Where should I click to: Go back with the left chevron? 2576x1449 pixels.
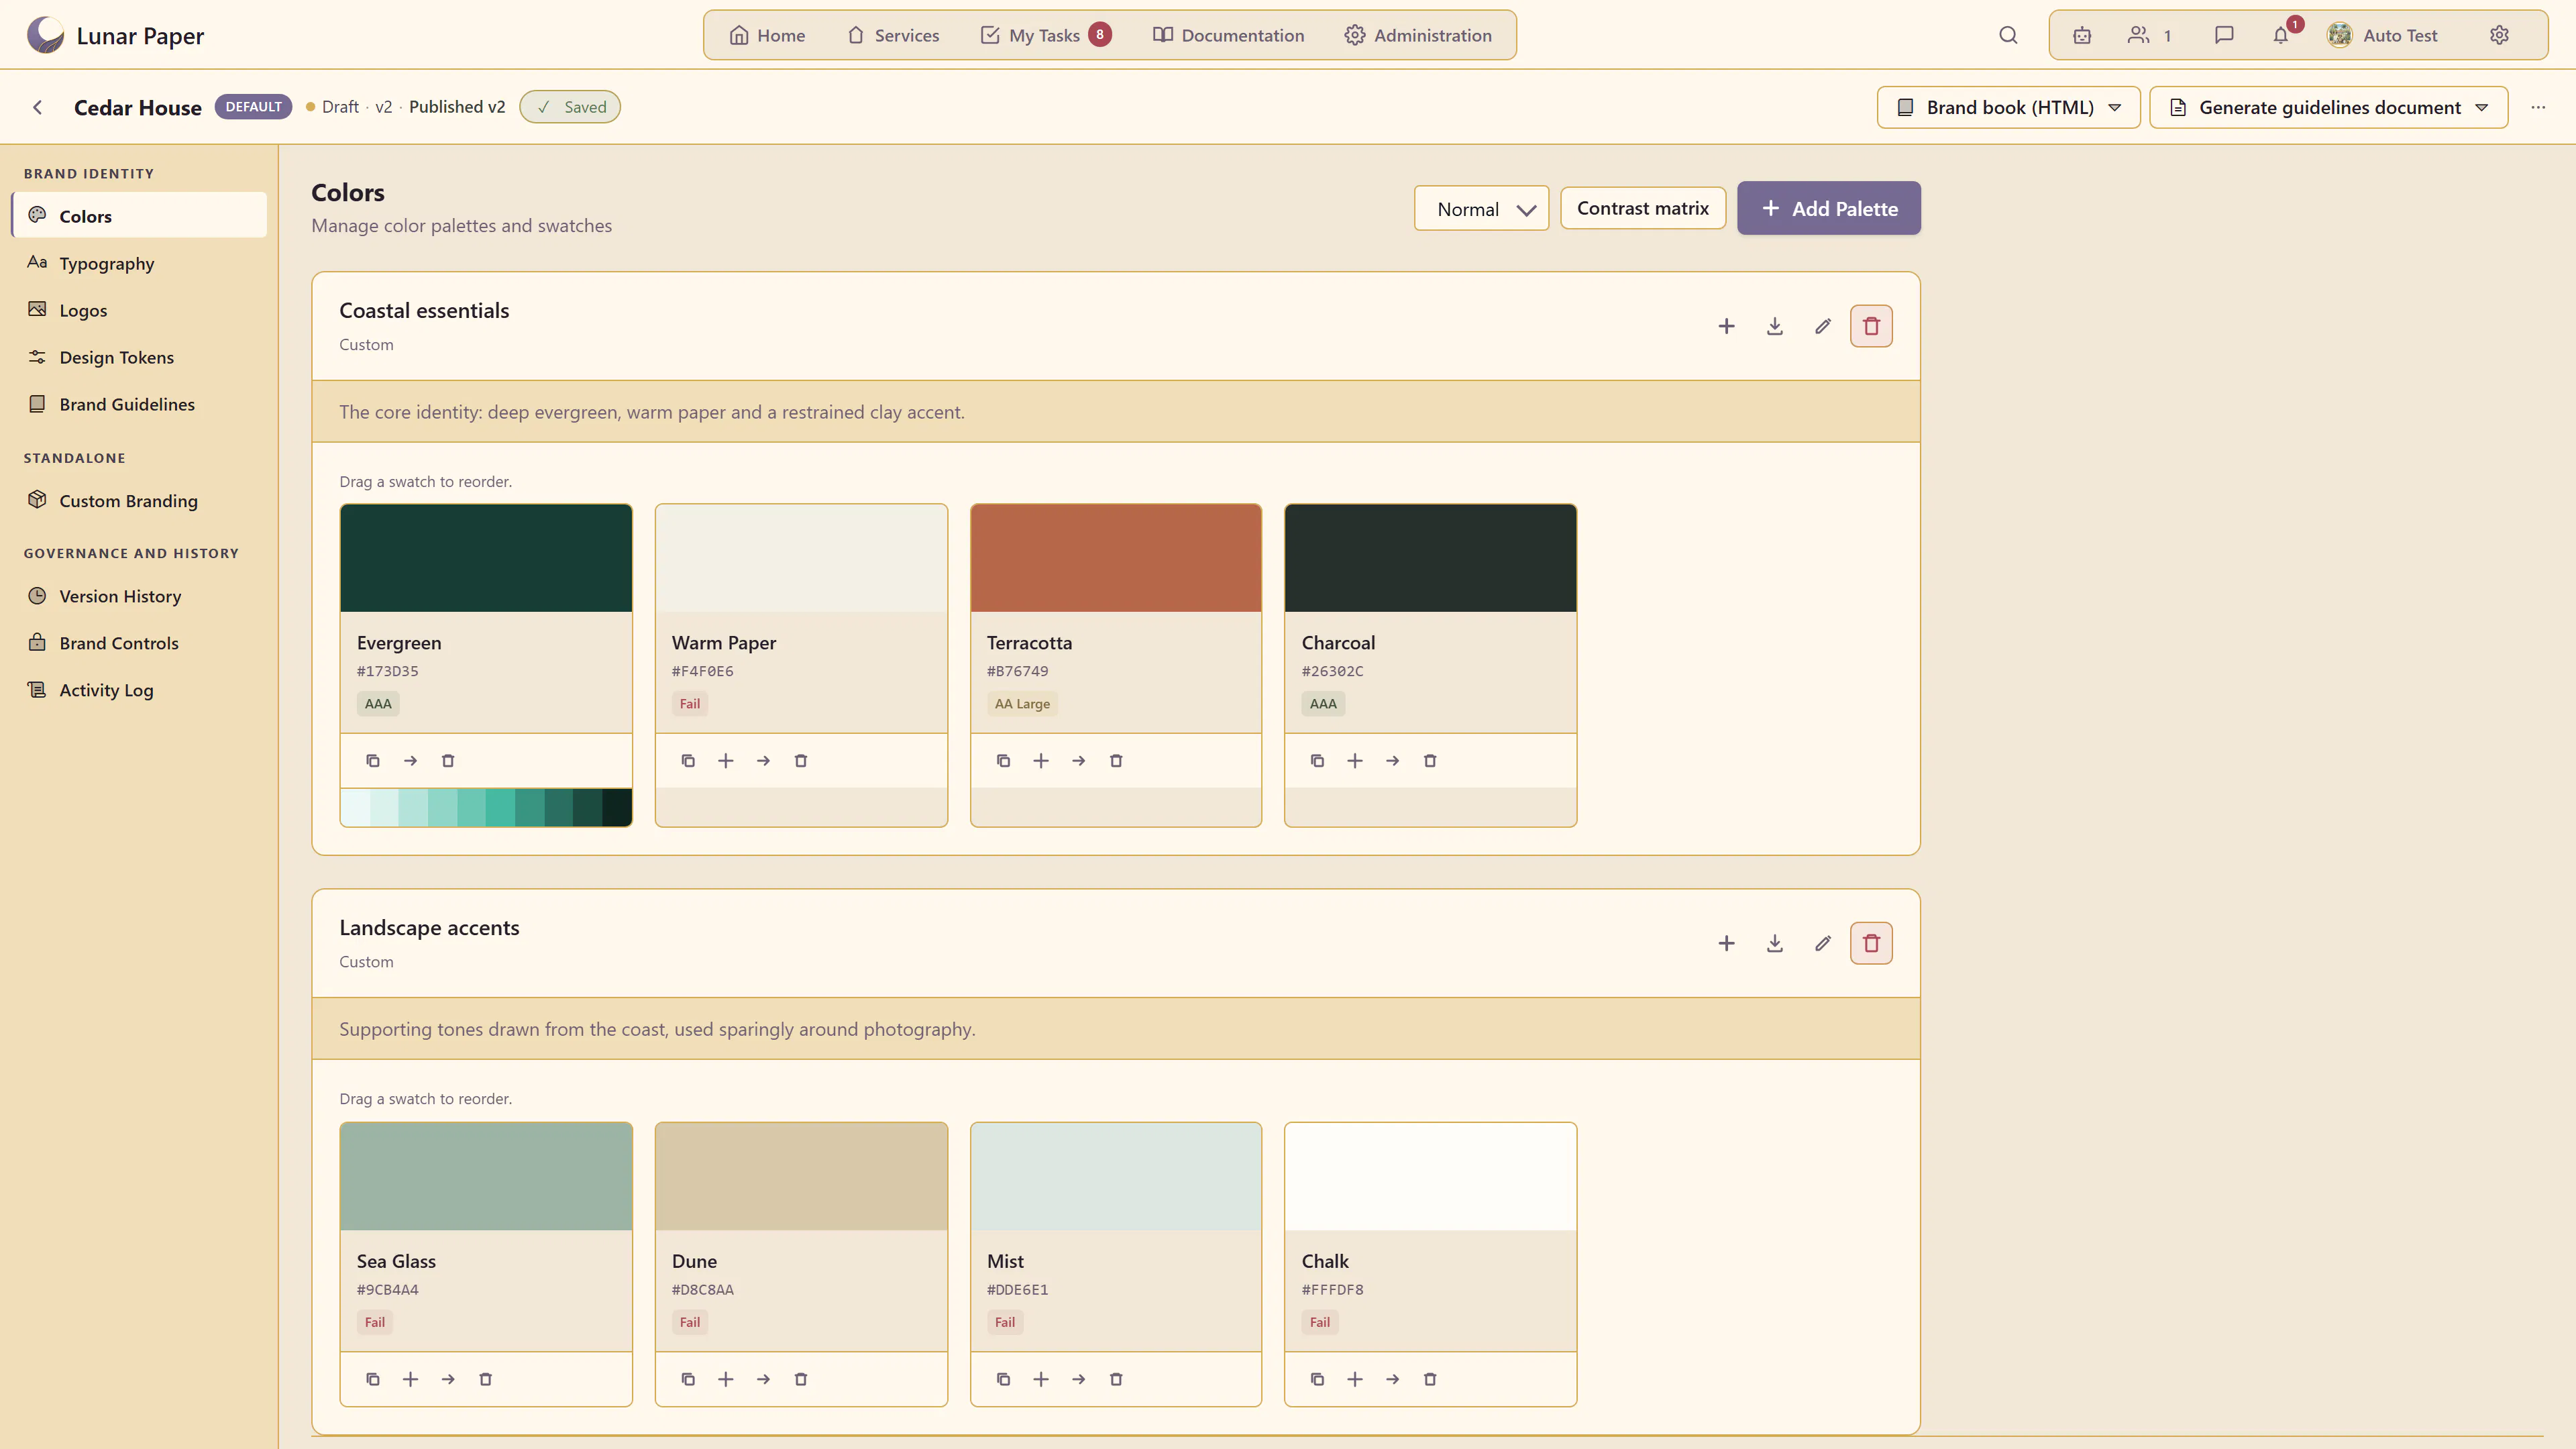click(38, 107)
